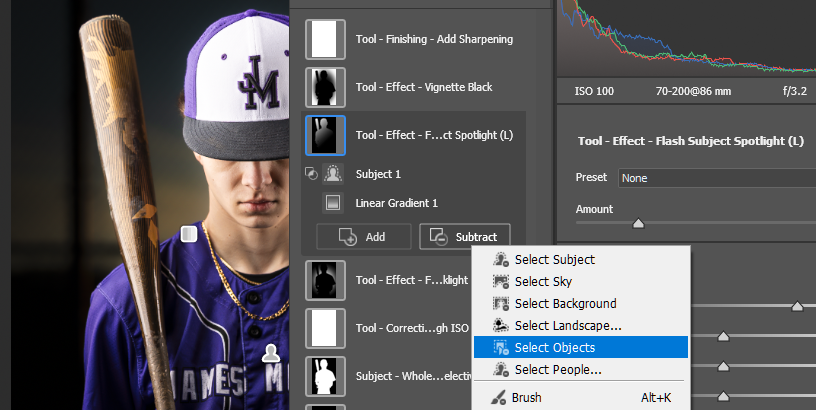Select the Vignette Black mask thumbnail

[325, 87]
